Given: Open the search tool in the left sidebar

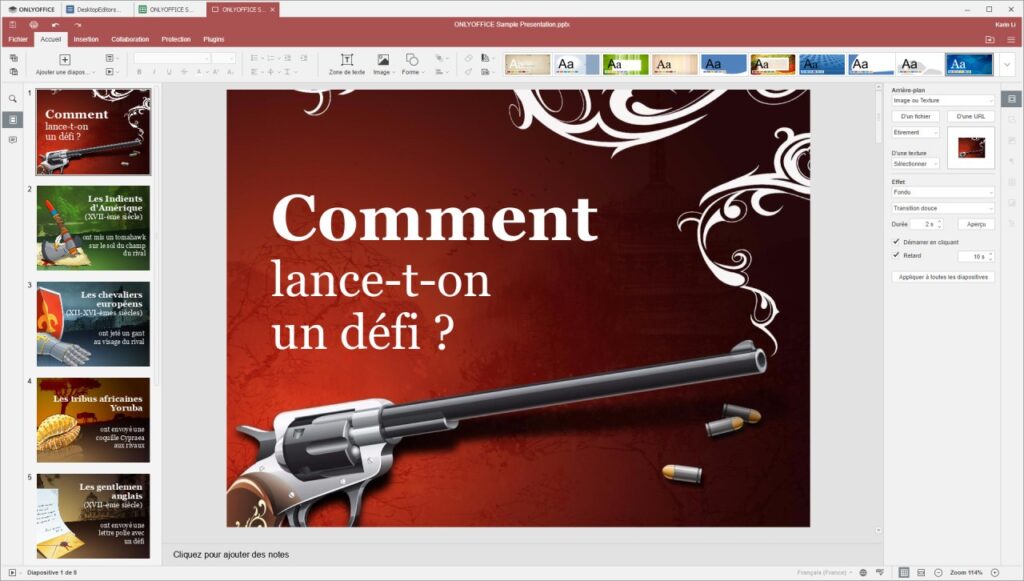Looking at the screenshot, I should [x=12, y=99].
